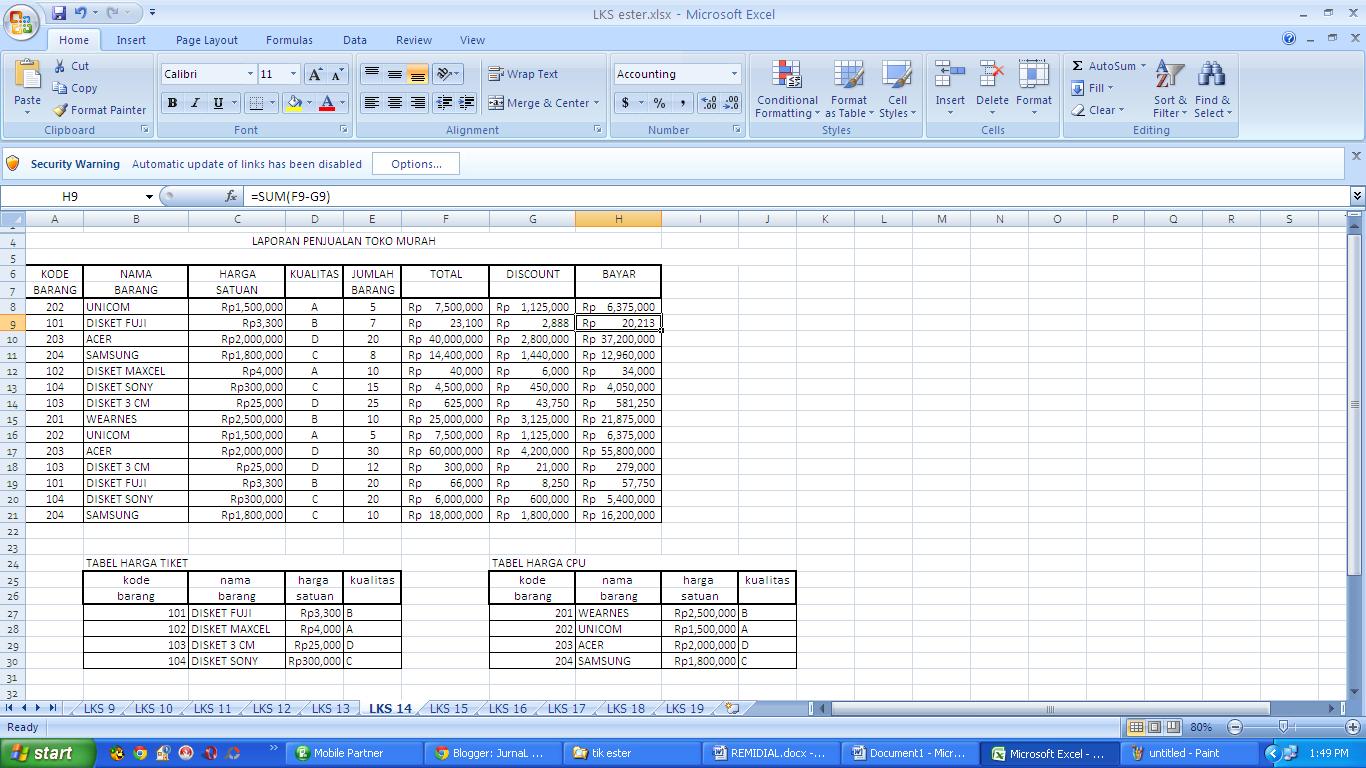Click the Delete cells icon

pos(992,76)
